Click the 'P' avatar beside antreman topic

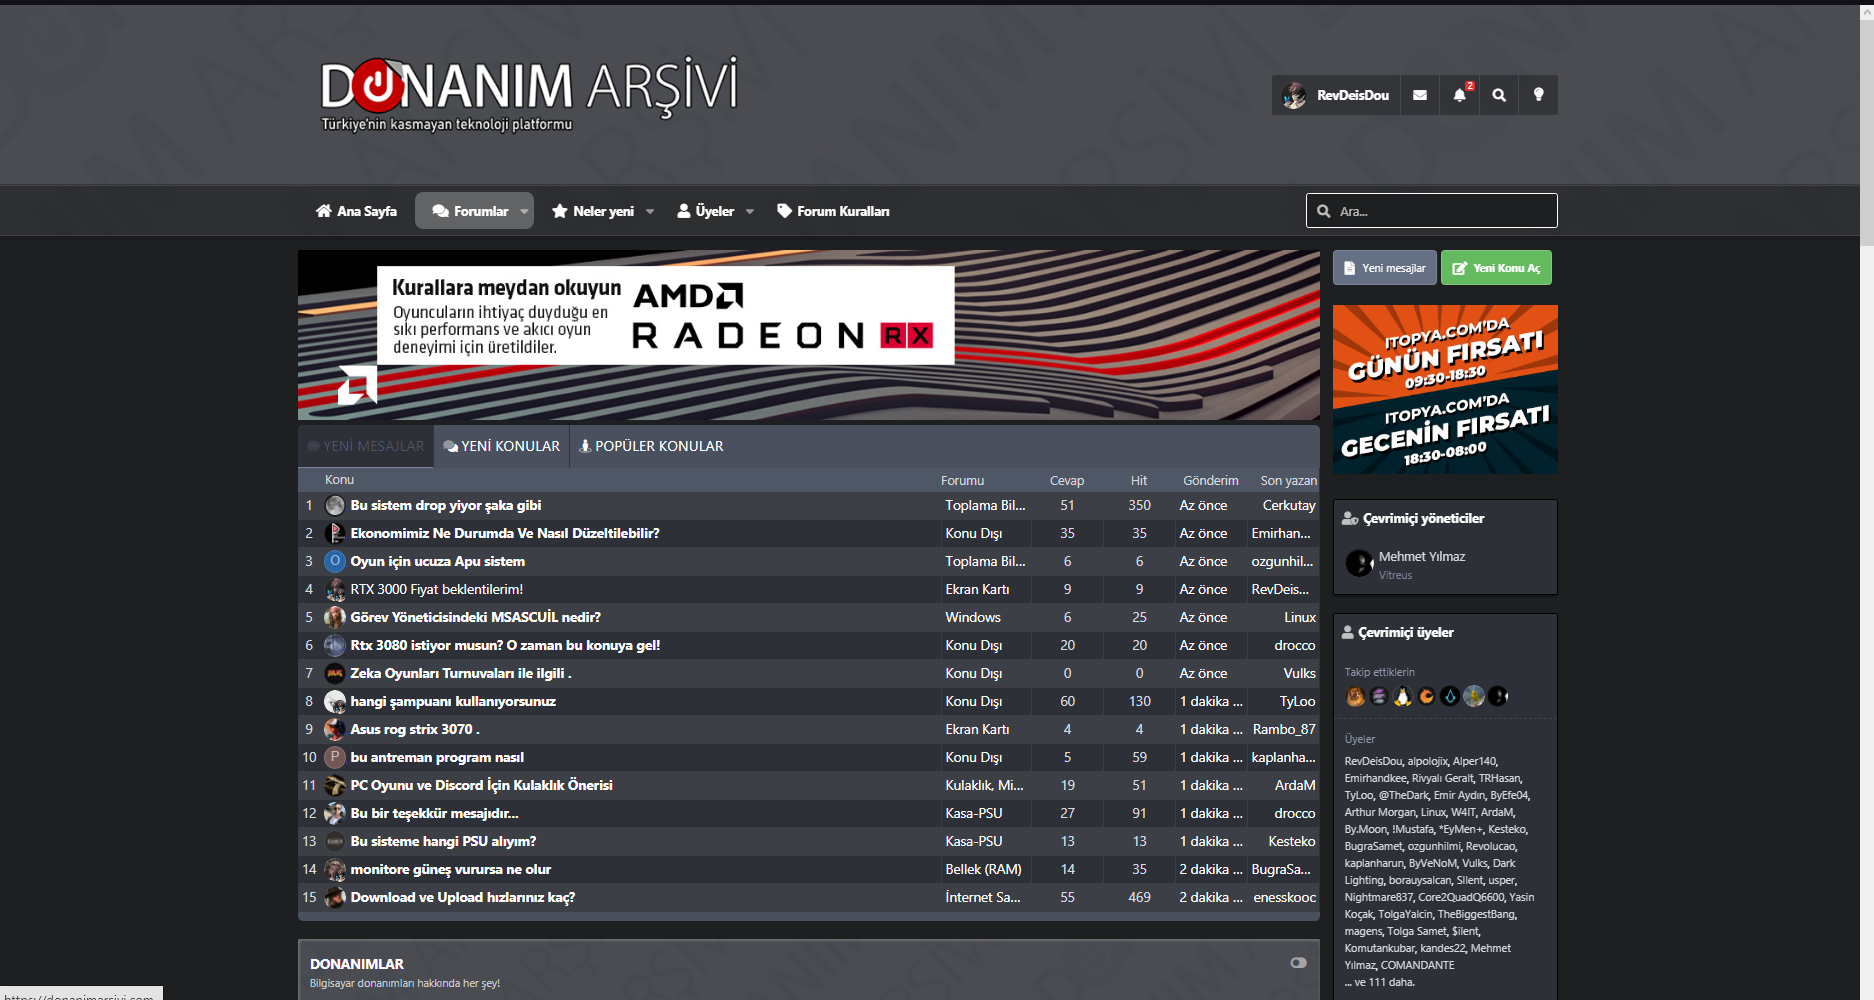click(335, 757)
